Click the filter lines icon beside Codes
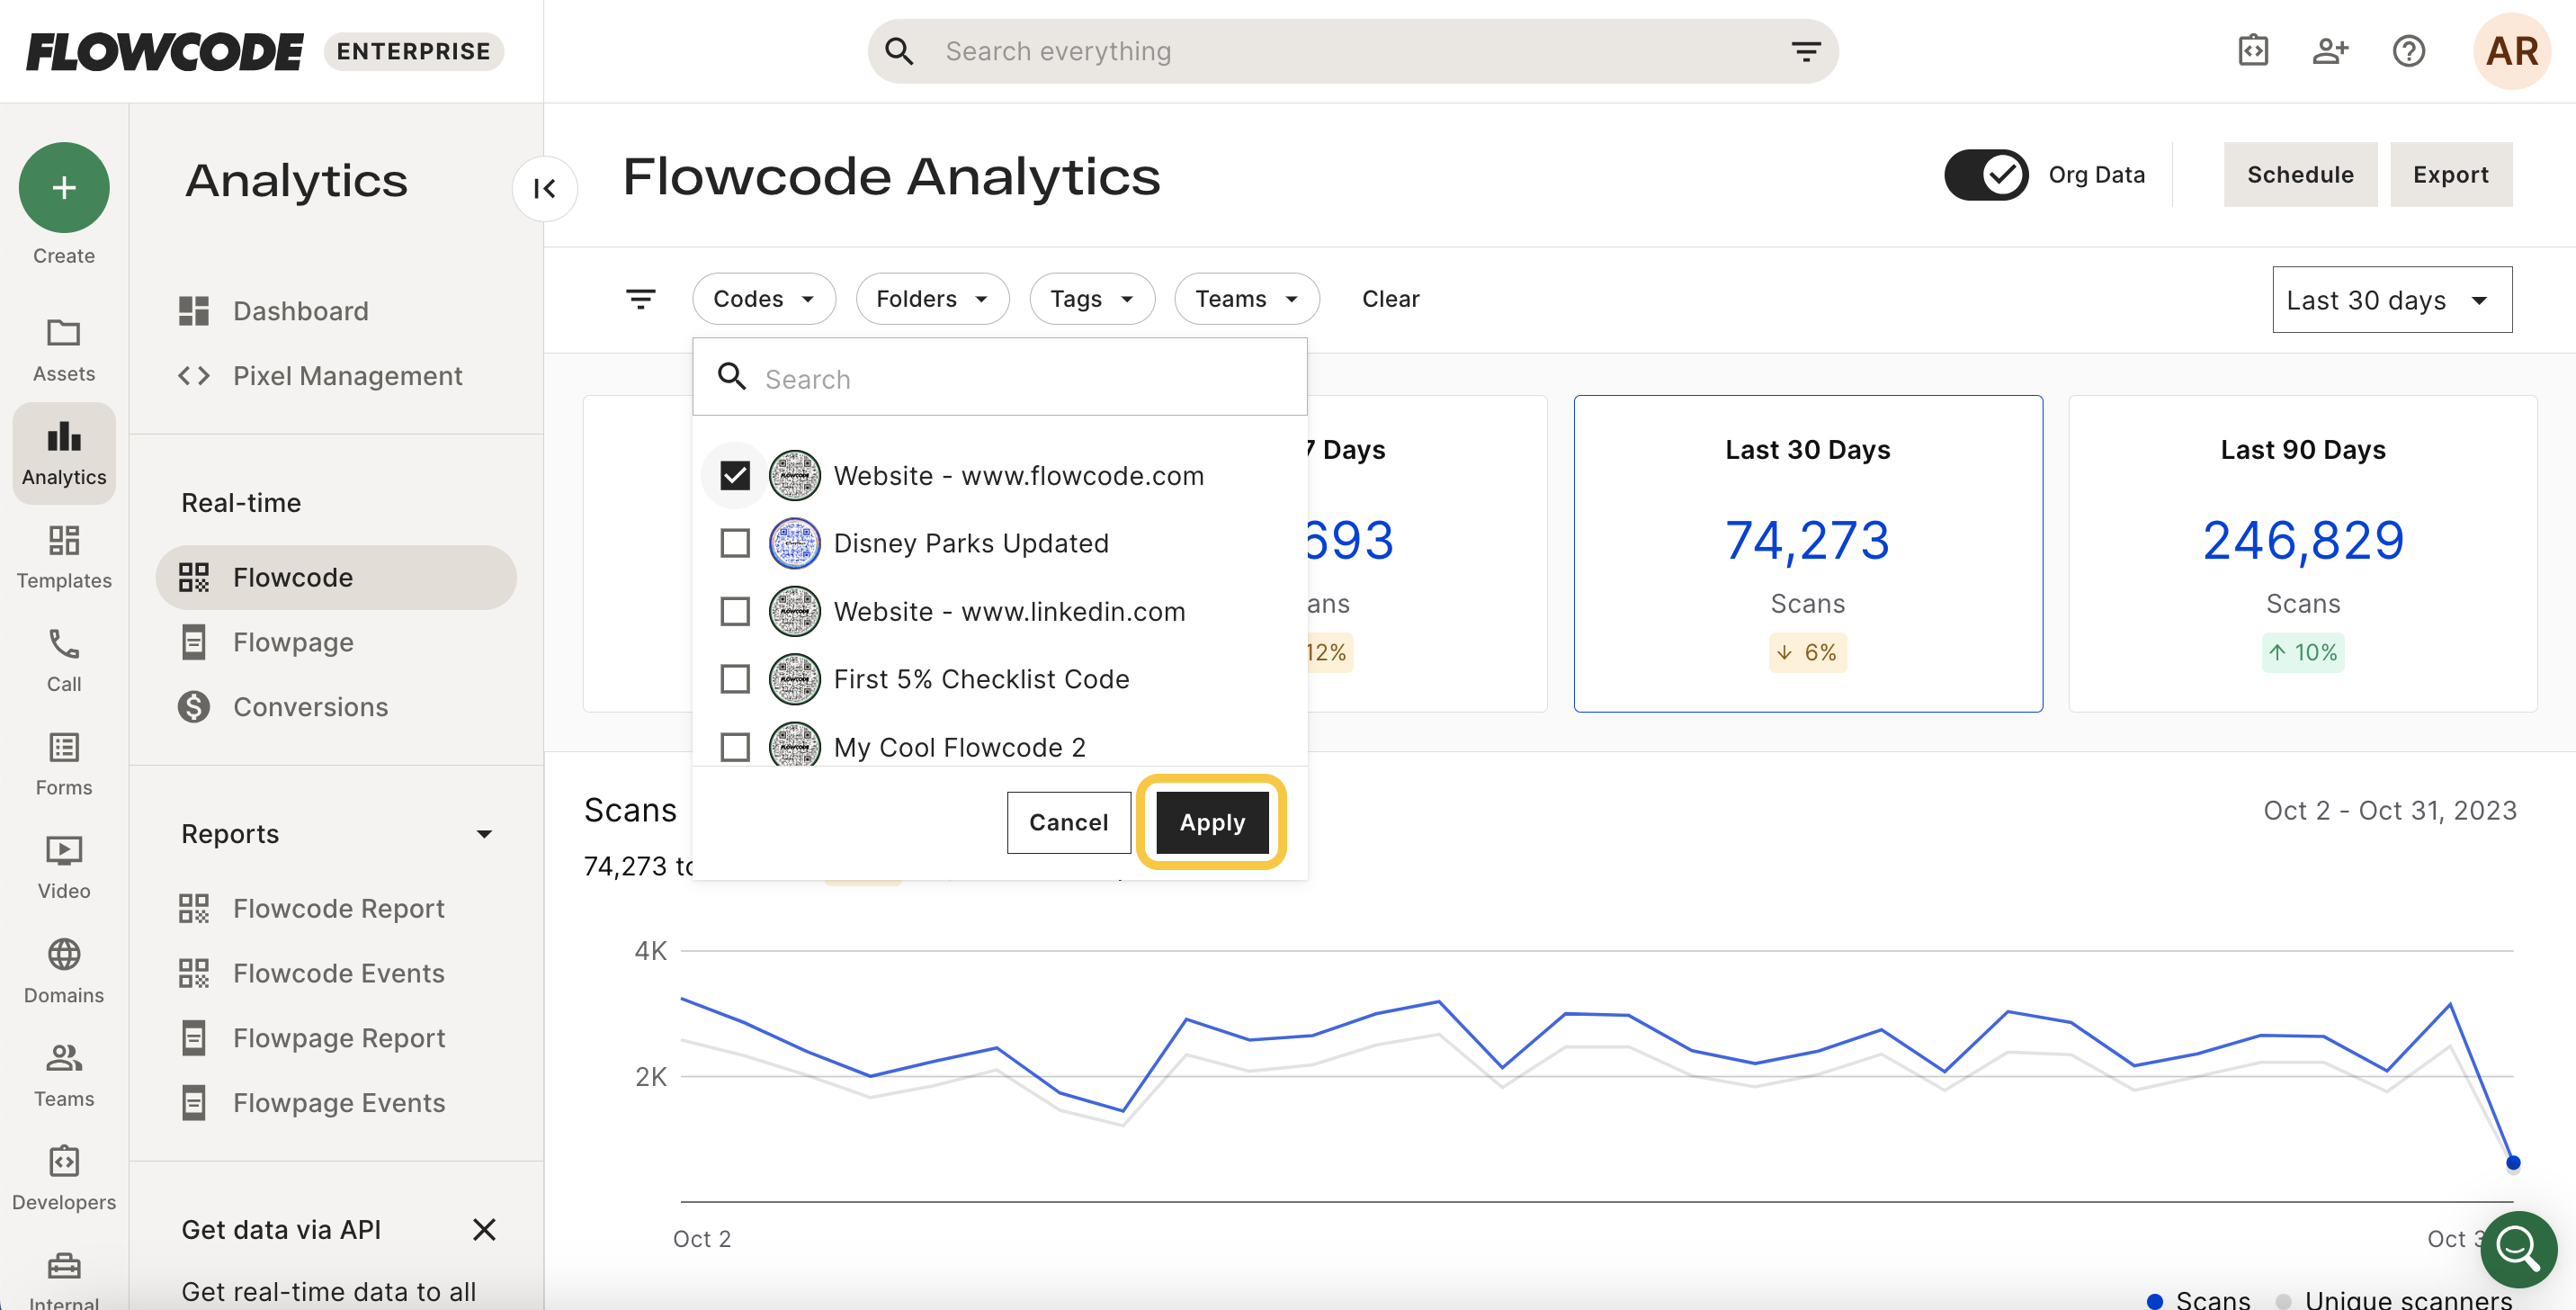Screen dimensions: 2576x1310 (641, 298)
